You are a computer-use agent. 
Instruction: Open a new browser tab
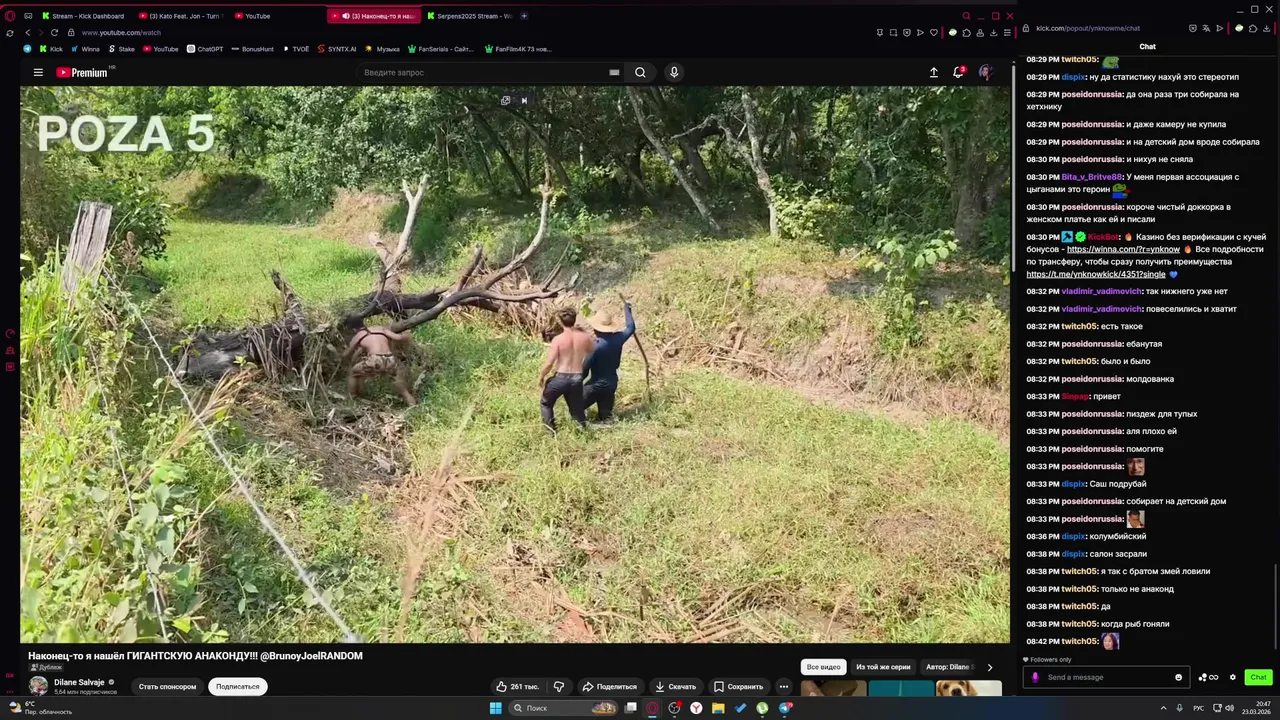524,16
